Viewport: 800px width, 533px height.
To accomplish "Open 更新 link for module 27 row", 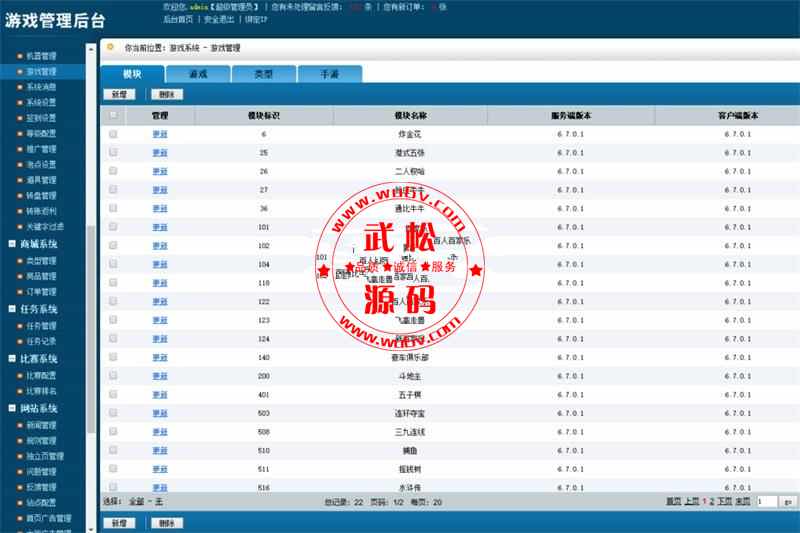I will 160,190.
